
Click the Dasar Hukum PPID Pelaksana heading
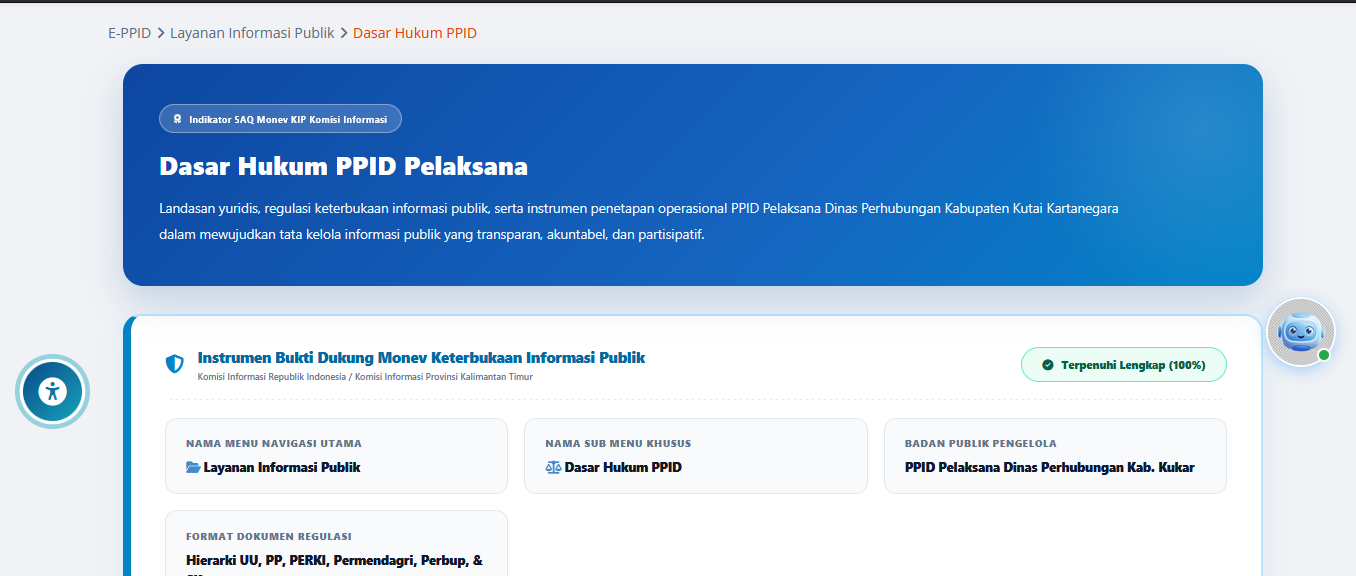tap(343, 166)
